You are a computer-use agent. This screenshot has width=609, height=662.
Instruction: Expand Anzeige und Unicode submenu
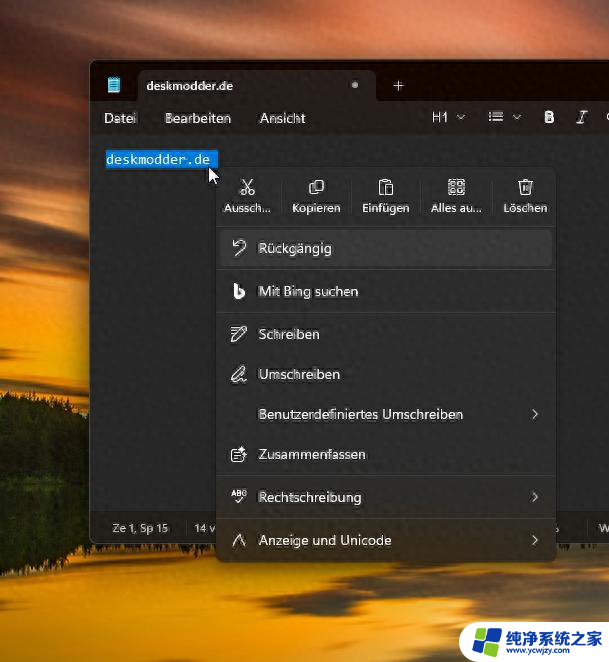[x=386, y=540]
